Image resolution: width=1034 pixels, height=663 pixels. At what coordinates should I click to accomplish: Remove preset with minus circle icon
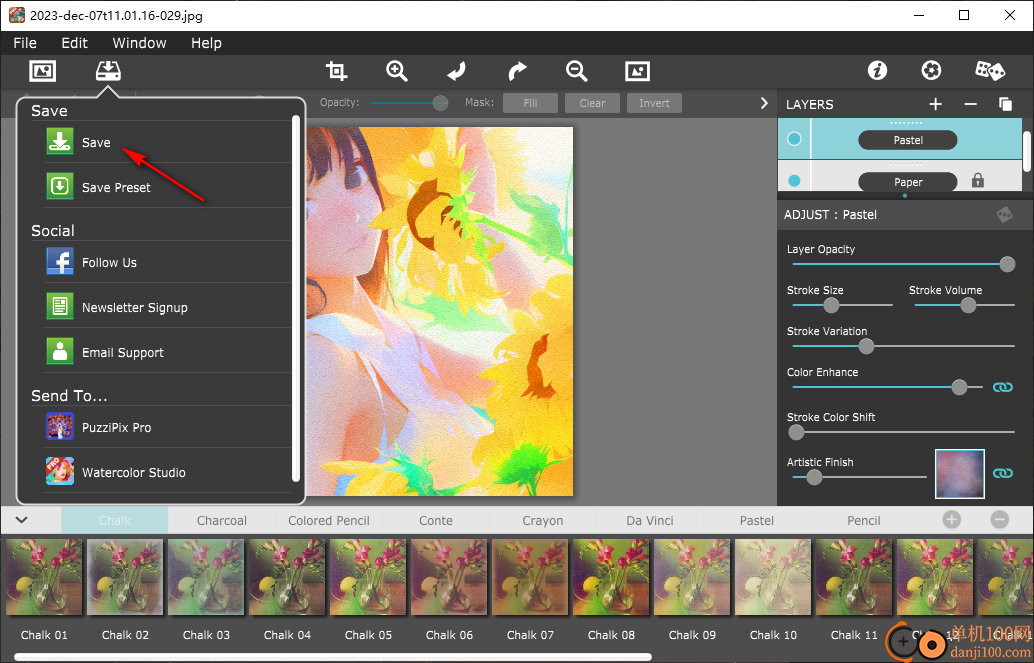coord(1000,520)
